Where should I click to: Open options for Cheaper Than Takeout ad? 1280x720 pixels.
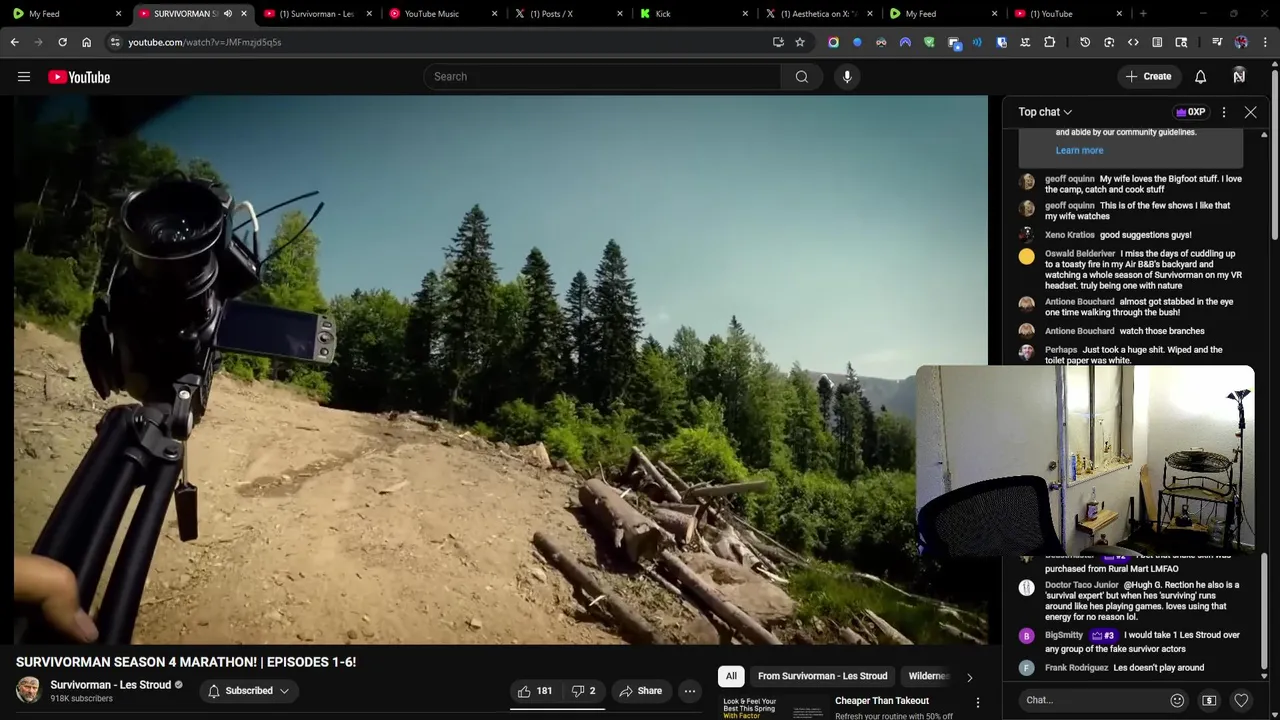[x=978, y=702]
